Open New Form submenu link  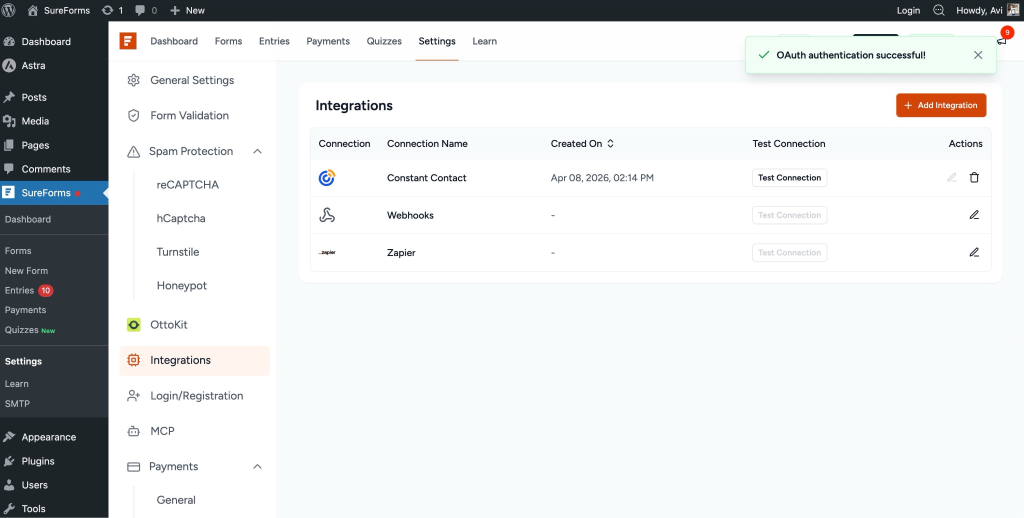(x=26, y=270)
